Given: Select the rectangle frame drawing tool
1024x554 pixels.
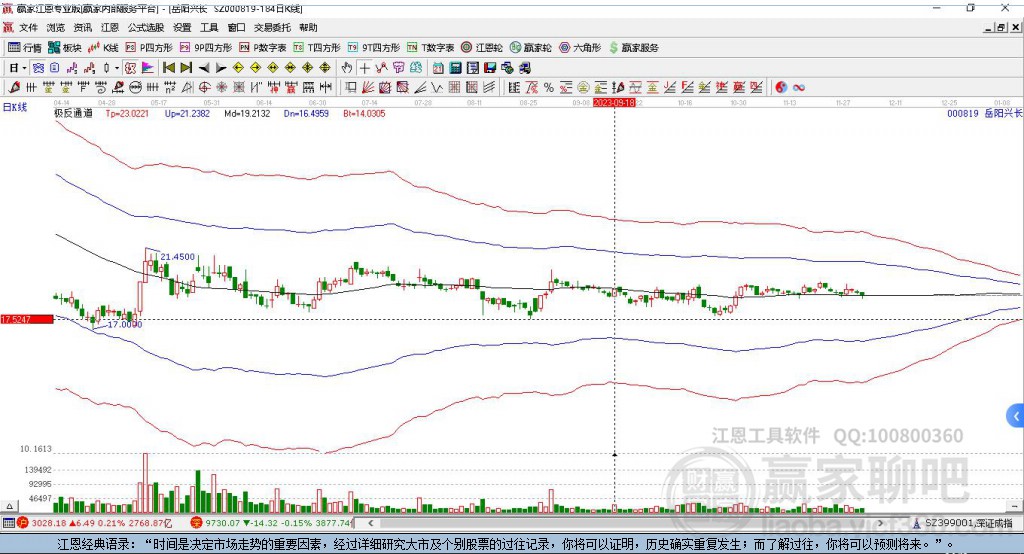Looking at the screenshot, I should (351, 88).
